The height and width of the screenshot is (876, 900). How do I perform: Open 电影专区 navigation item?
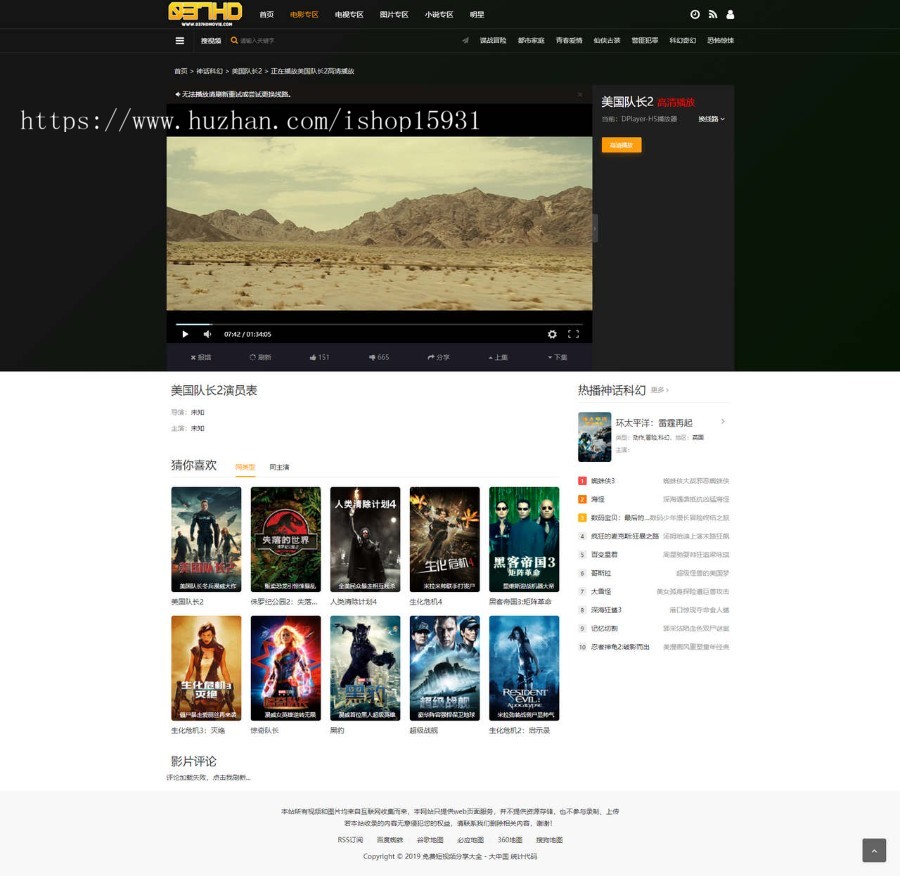[x=304, y=14]
